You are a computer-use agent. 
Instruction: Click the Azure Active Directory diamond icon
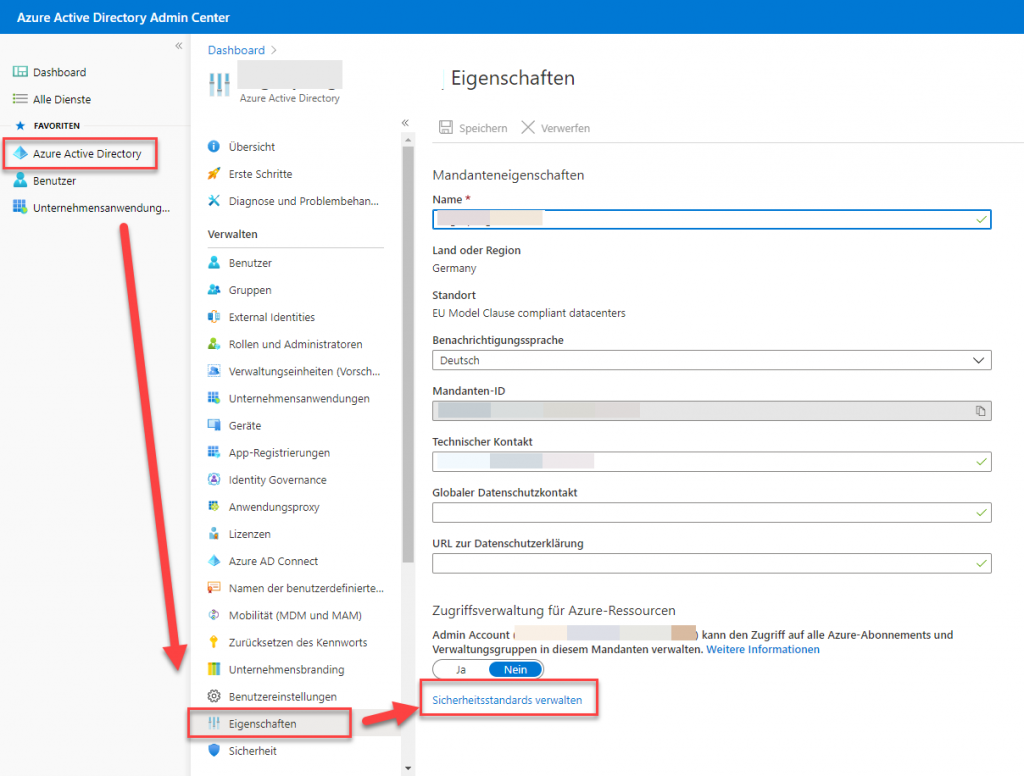click(20, 154)
